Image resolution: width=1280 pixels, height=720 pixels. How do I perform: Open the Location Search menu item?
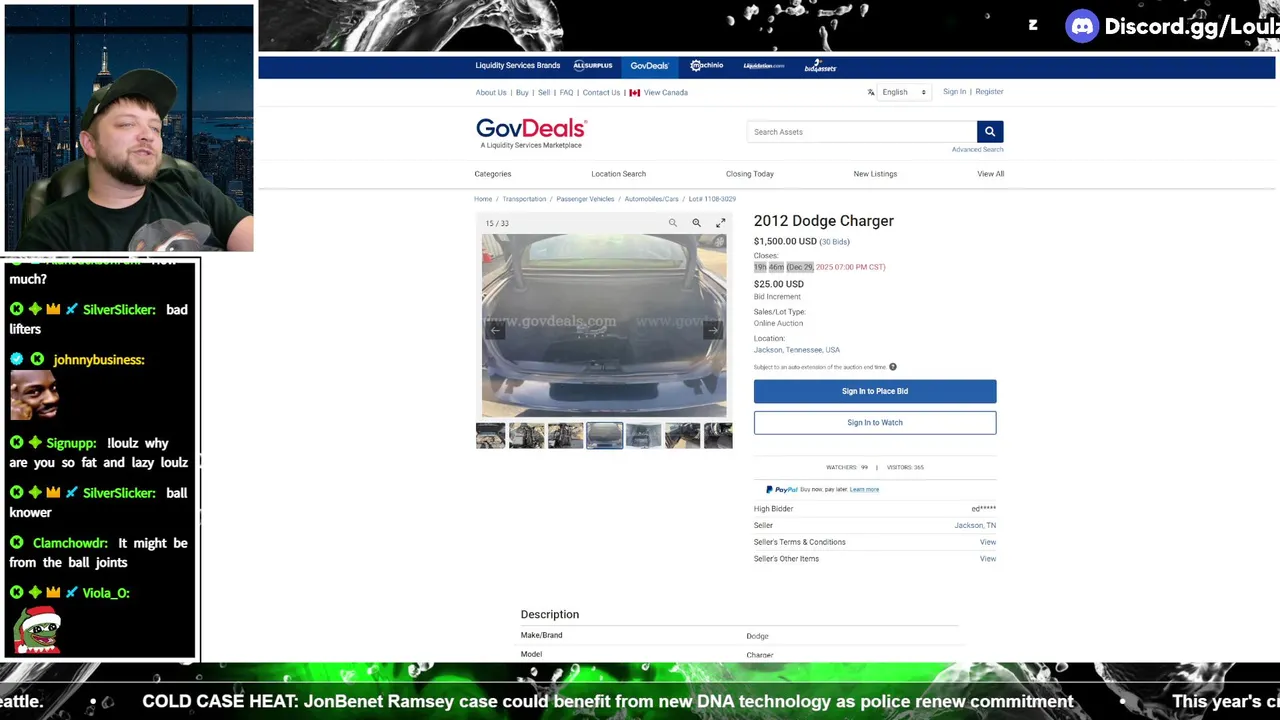(x=618, y=174)
